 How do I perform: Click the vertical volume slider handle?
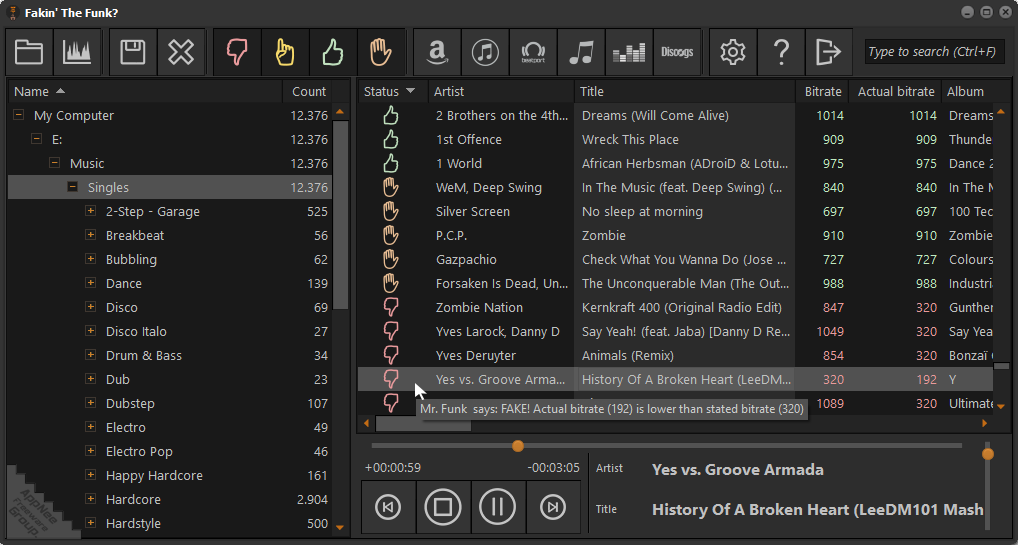click(987, 454)
